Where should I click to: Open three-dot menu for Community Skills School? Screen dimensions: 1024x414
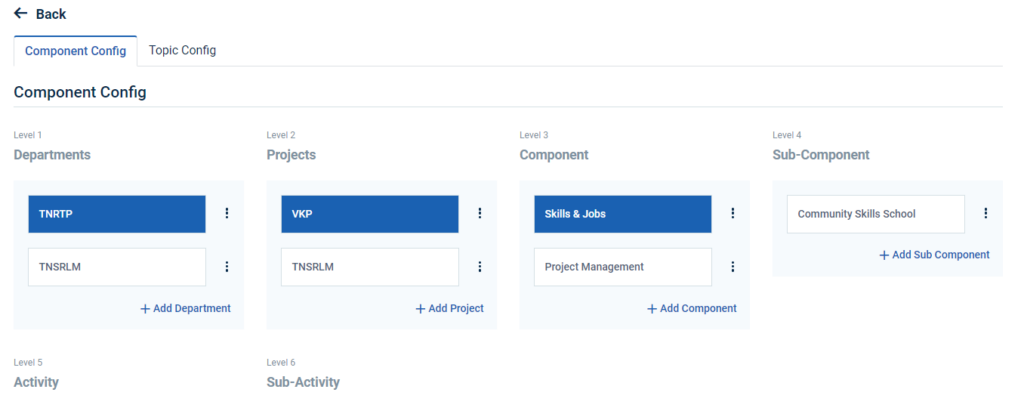point(986,213)
